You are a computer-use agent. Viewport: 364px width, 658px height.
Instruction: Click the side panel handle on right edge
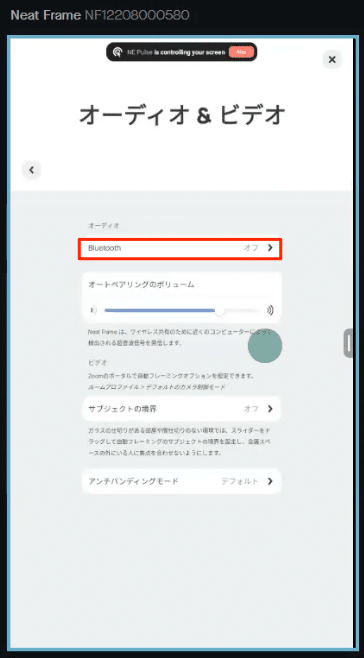[x=348, y=343]
